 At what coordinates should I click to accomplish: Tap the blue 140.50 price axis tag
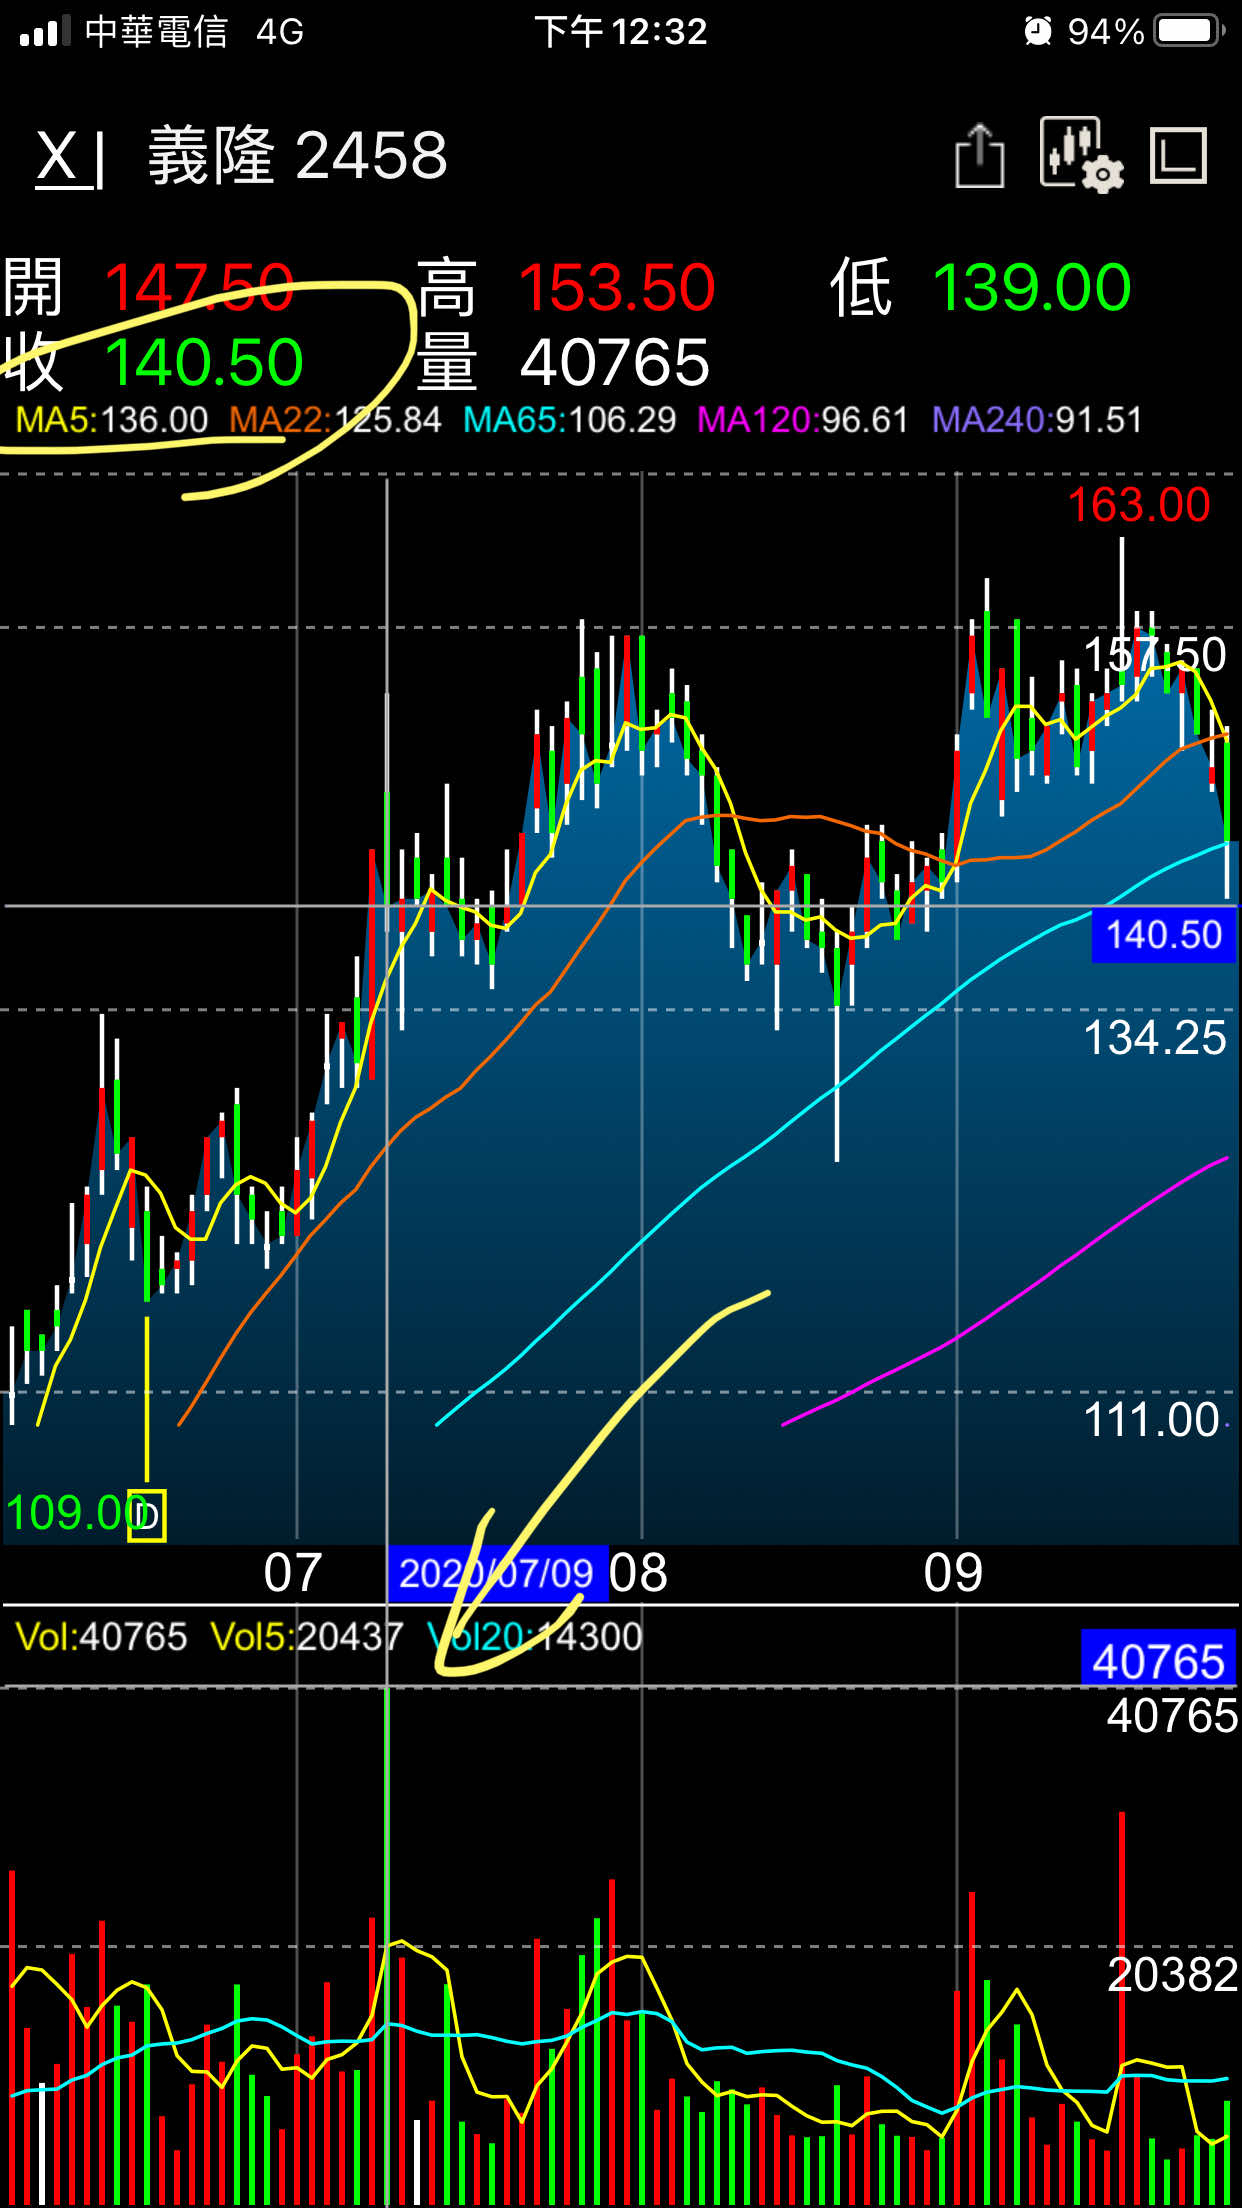tap(1163, 935)
